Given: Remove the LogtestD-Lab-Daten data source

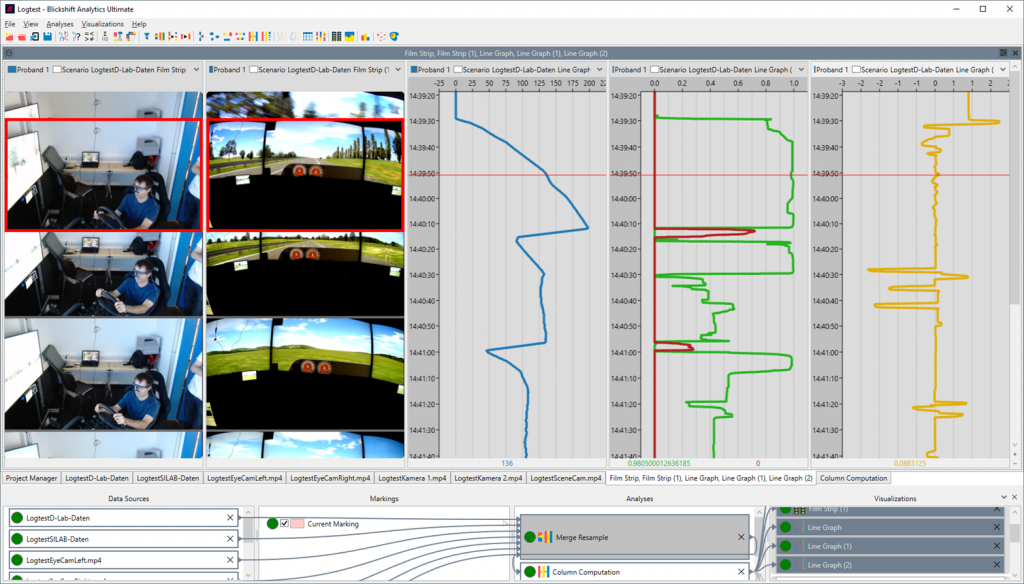Looking at the screenshot, I should 230,517.
